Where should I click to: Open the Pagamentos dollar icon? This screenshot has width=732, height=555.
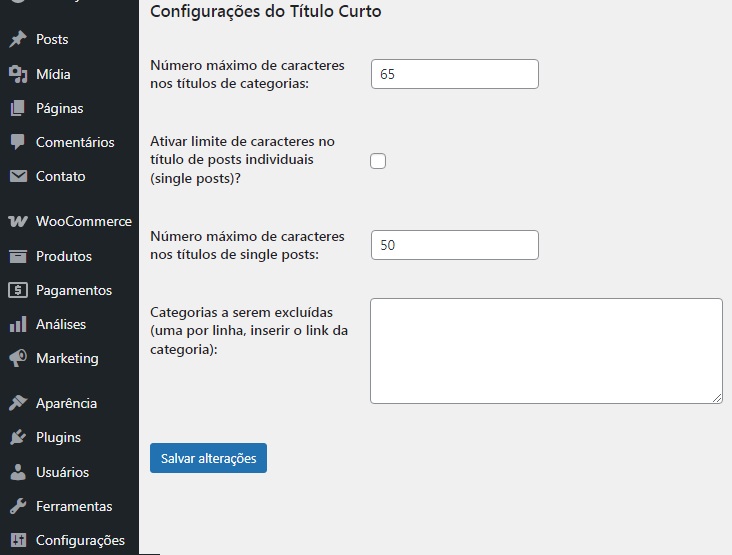18,290
